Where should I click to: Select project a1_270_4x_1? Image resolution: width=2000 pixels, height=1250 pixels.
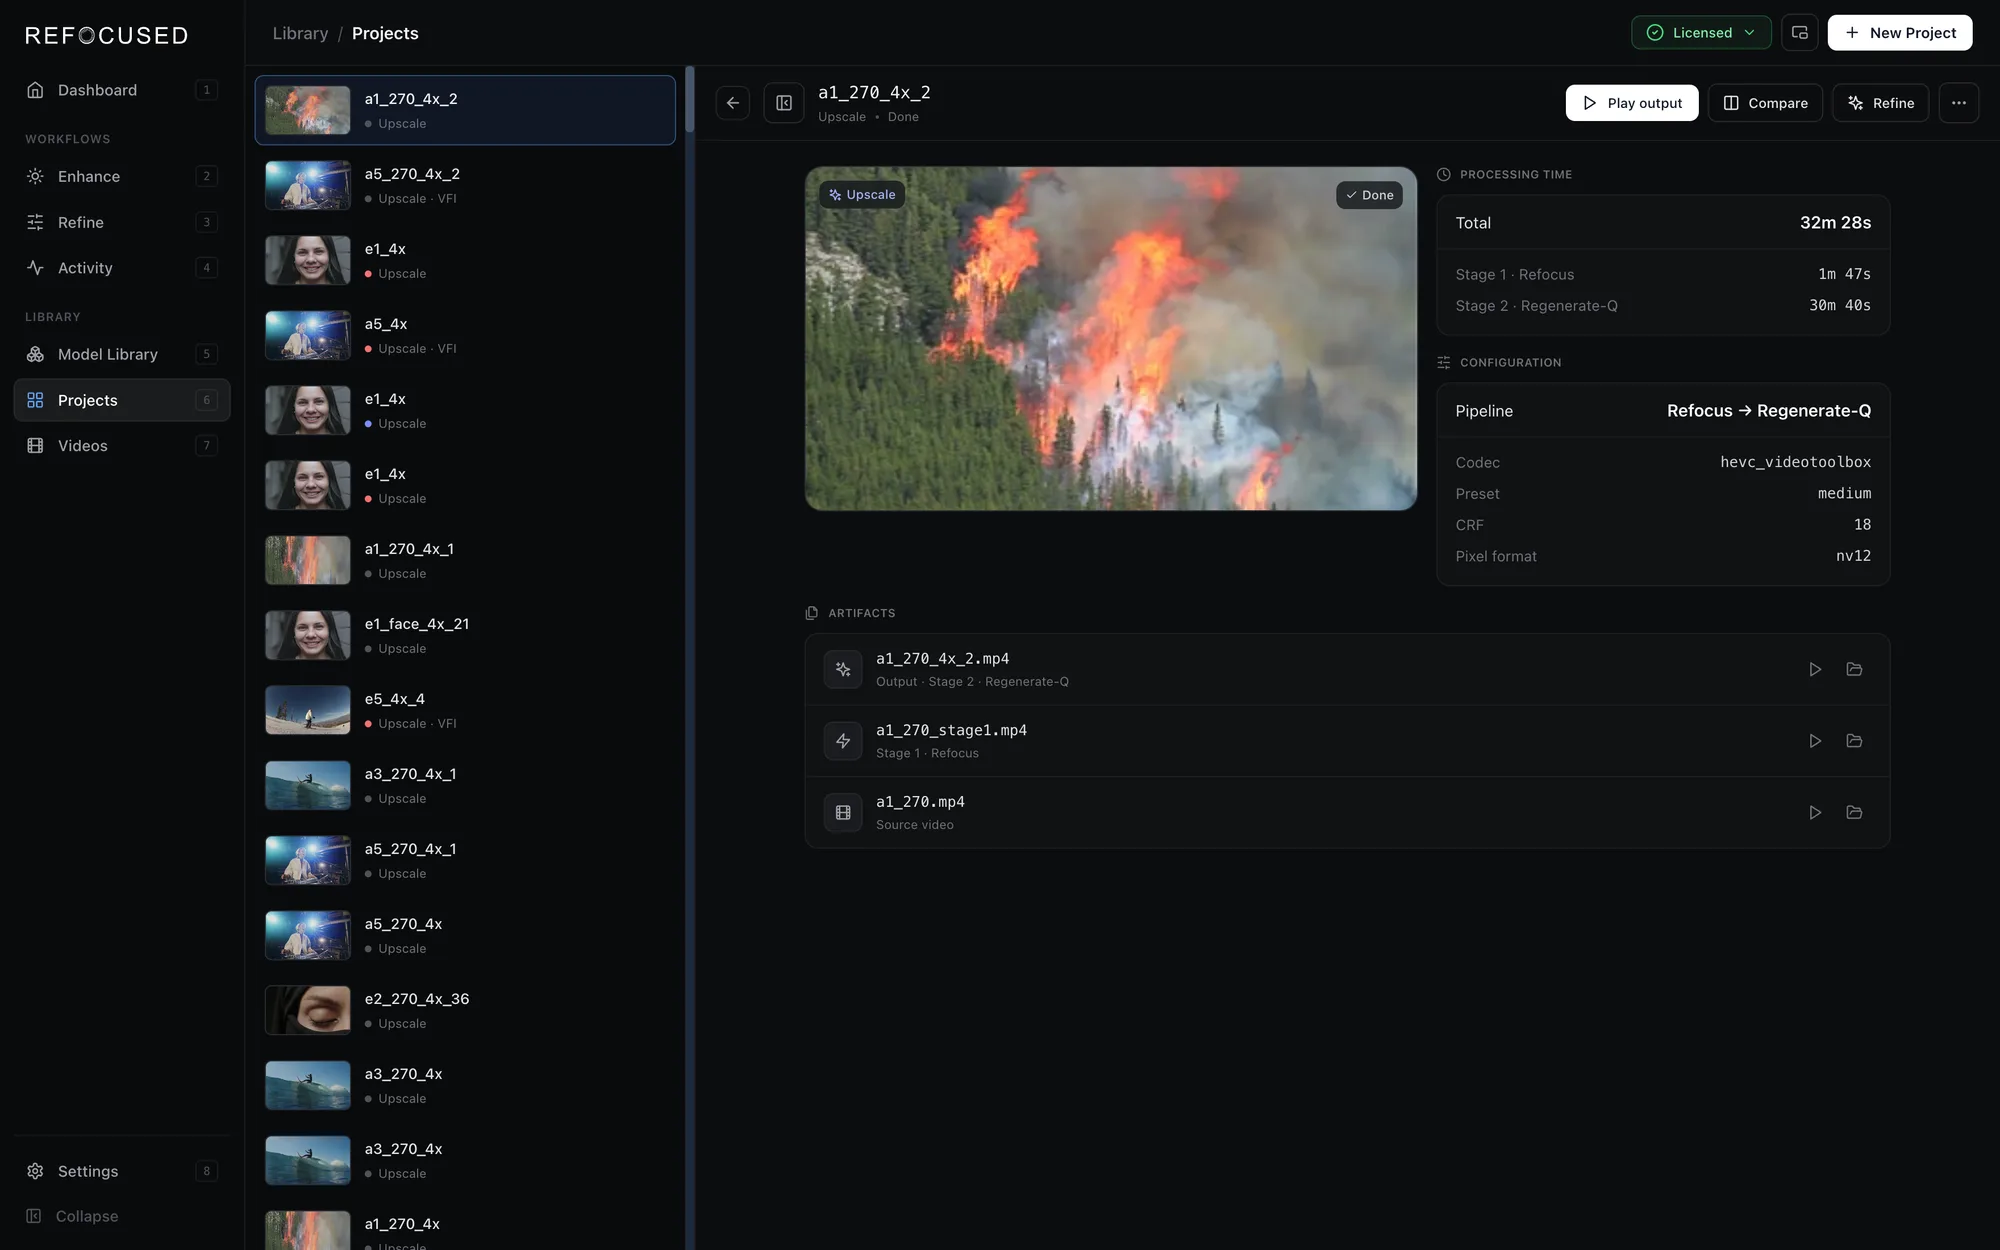(x=465, y=560)
